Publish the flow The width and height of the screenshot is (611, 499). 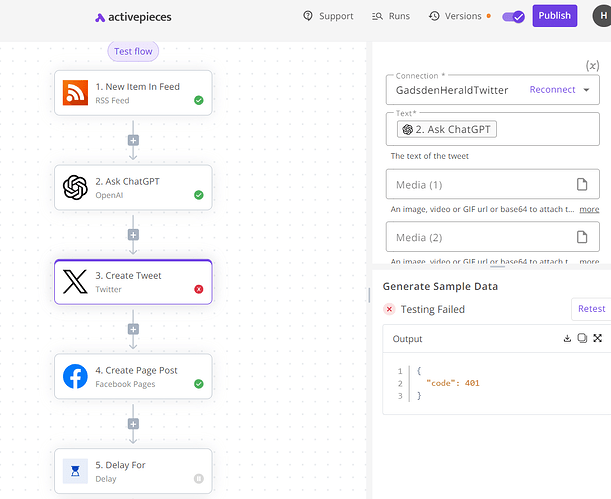tap(554, 16)
